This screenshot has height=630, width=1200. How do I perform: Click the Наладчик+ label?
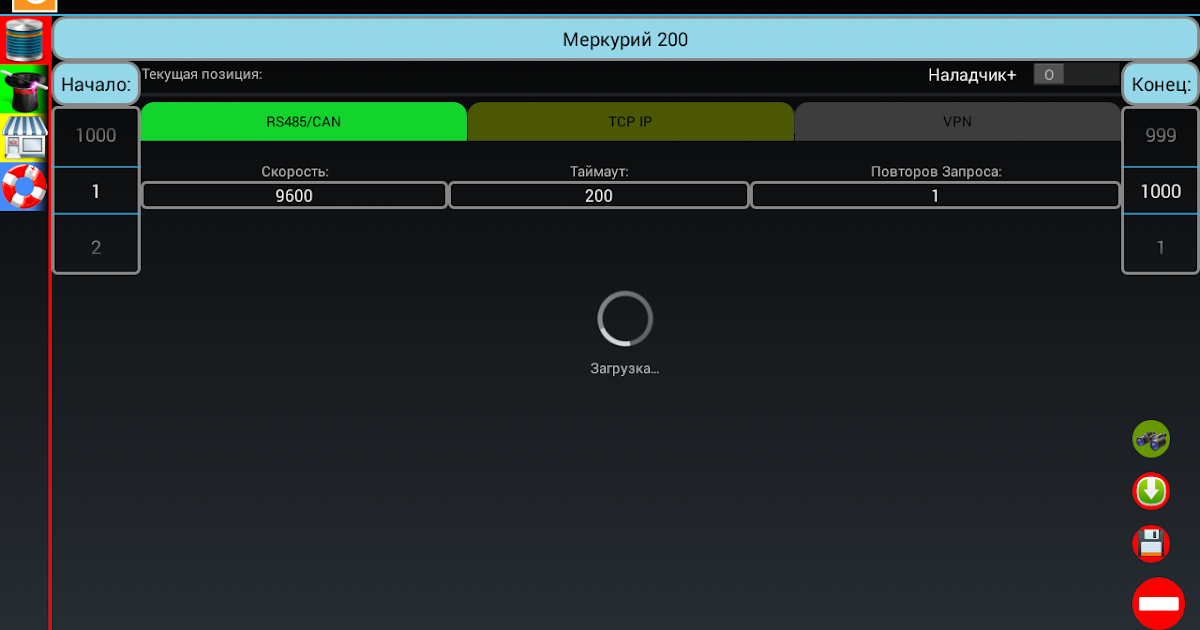[x=972, y=75]
